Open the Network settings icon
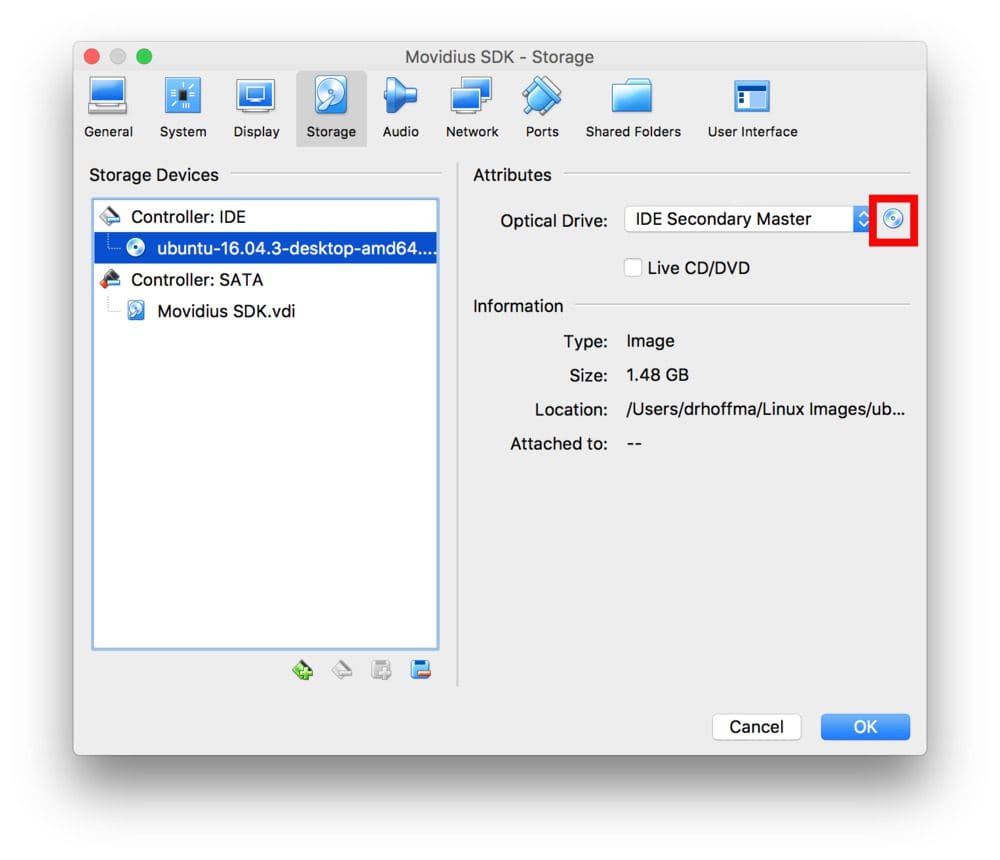 [471, 107]
